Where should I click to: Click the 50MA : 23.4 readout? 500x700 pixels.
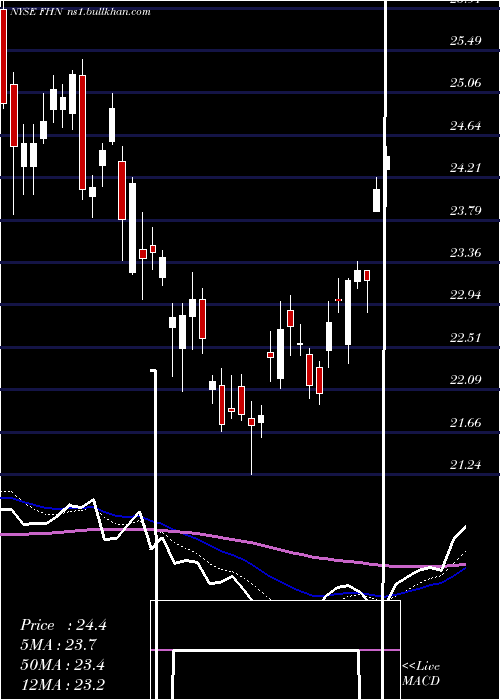(63, 664)
